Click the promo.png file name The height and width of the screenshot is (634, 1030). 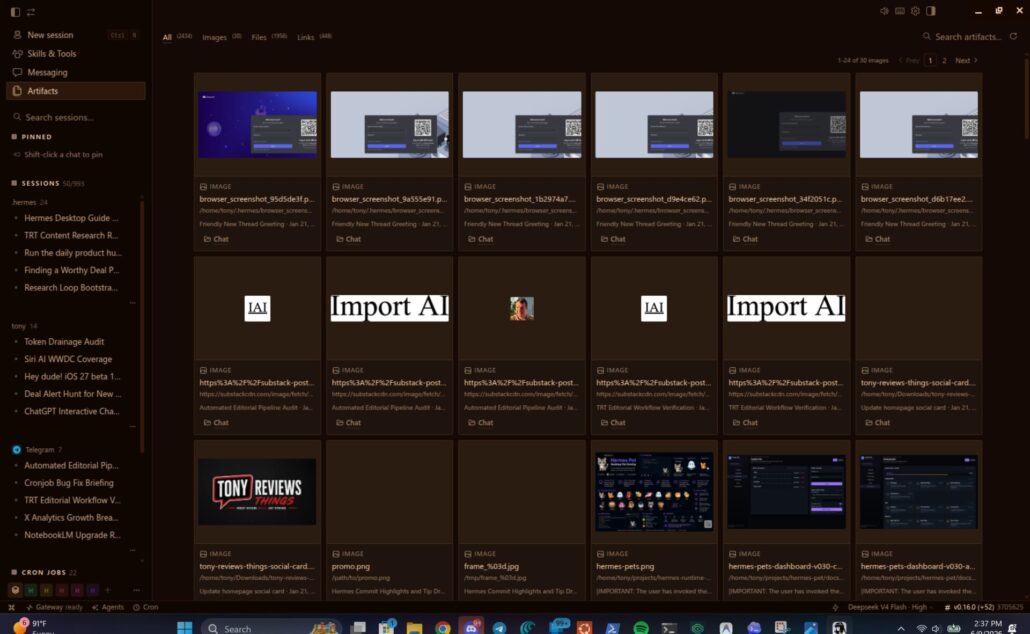click(x=350, y=566)
